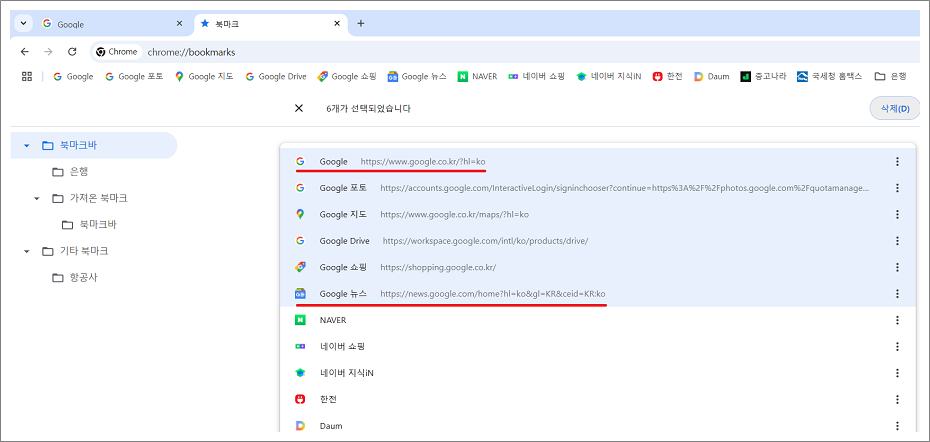Open 국세청 홈택스 bookmark in bookmarks bar
Image resolution: width=930 pixels, height=442 pixels.
[829, 77]
